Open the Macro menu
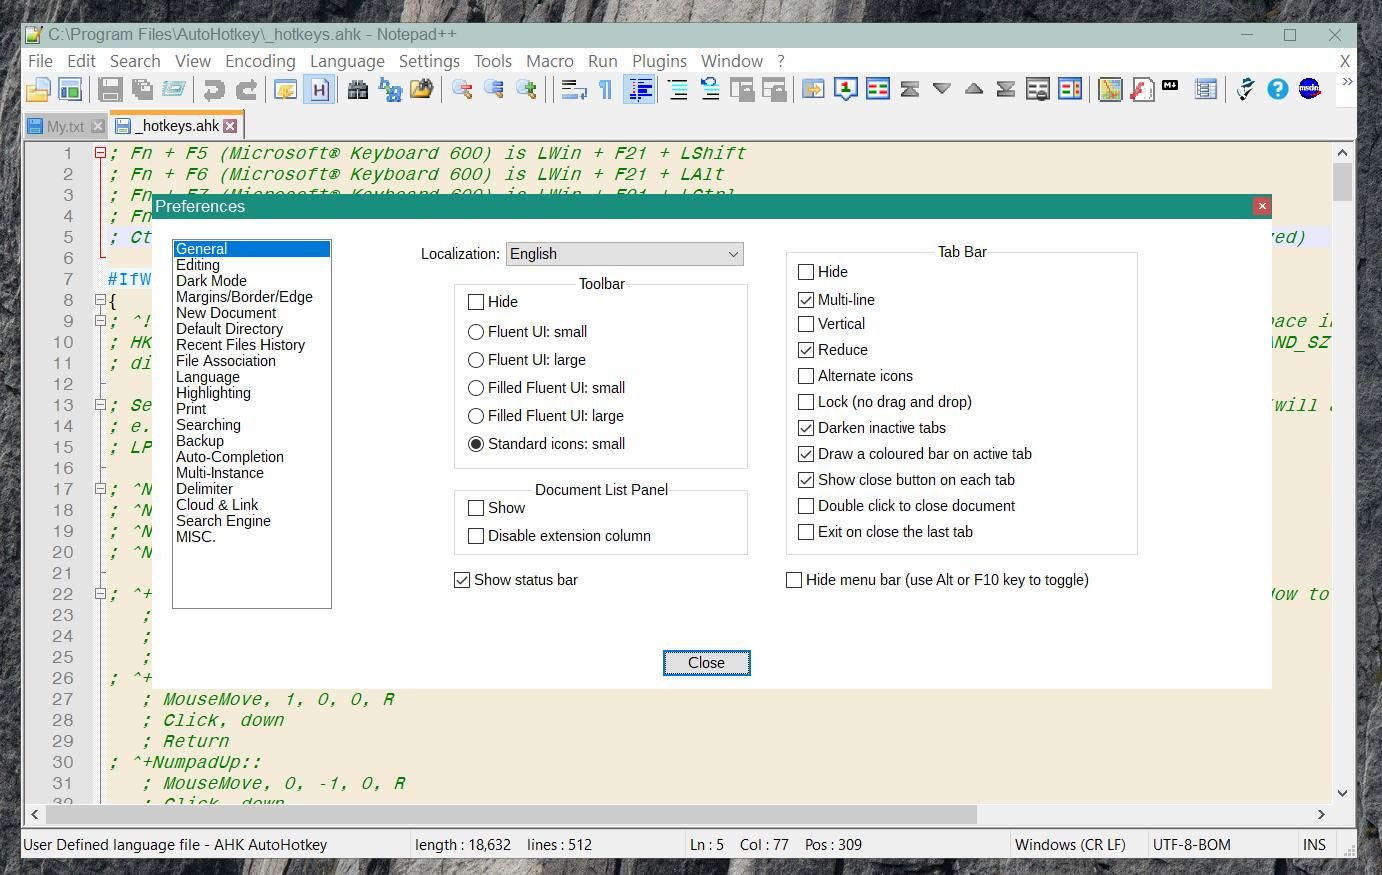 tap(550, 61)
